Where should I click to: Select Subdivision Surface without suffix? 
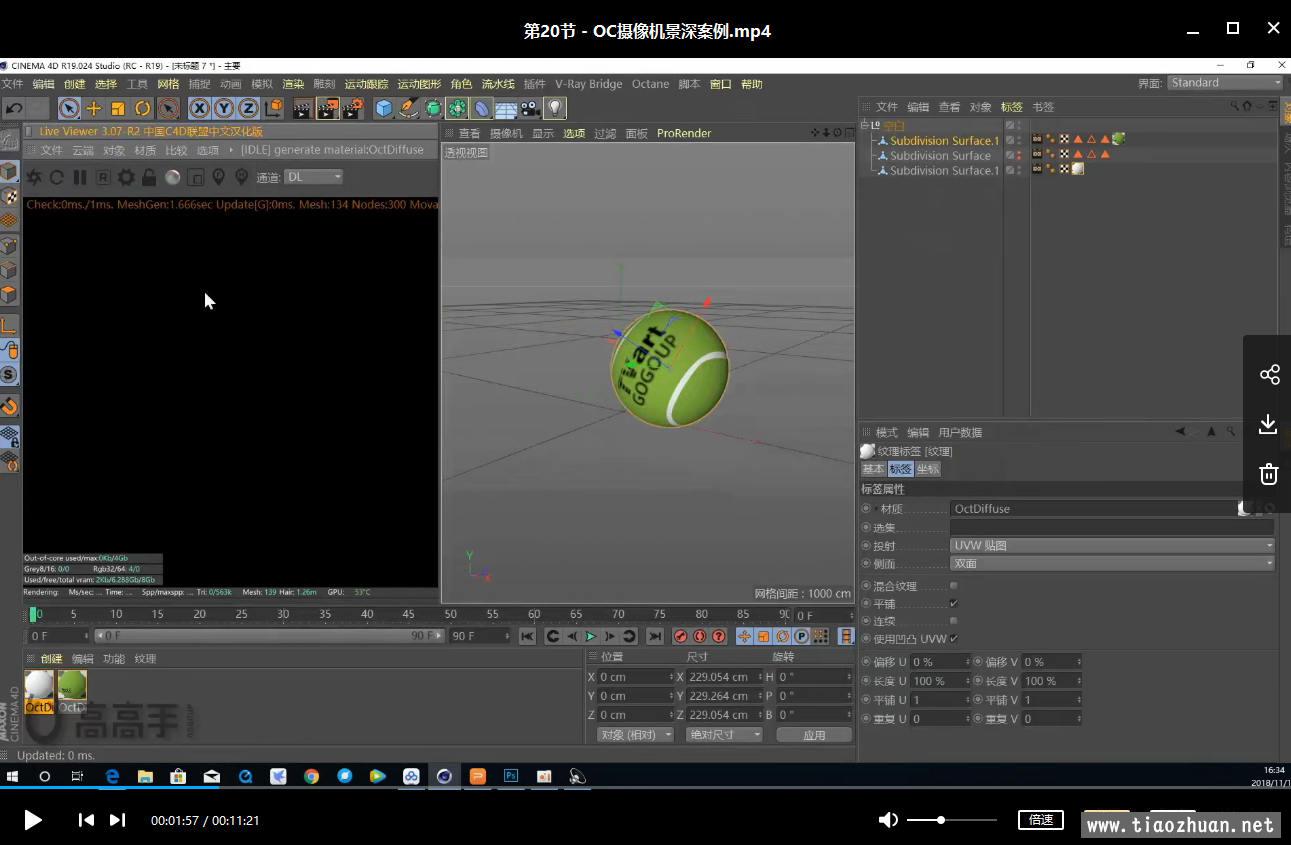coord(940,156)
